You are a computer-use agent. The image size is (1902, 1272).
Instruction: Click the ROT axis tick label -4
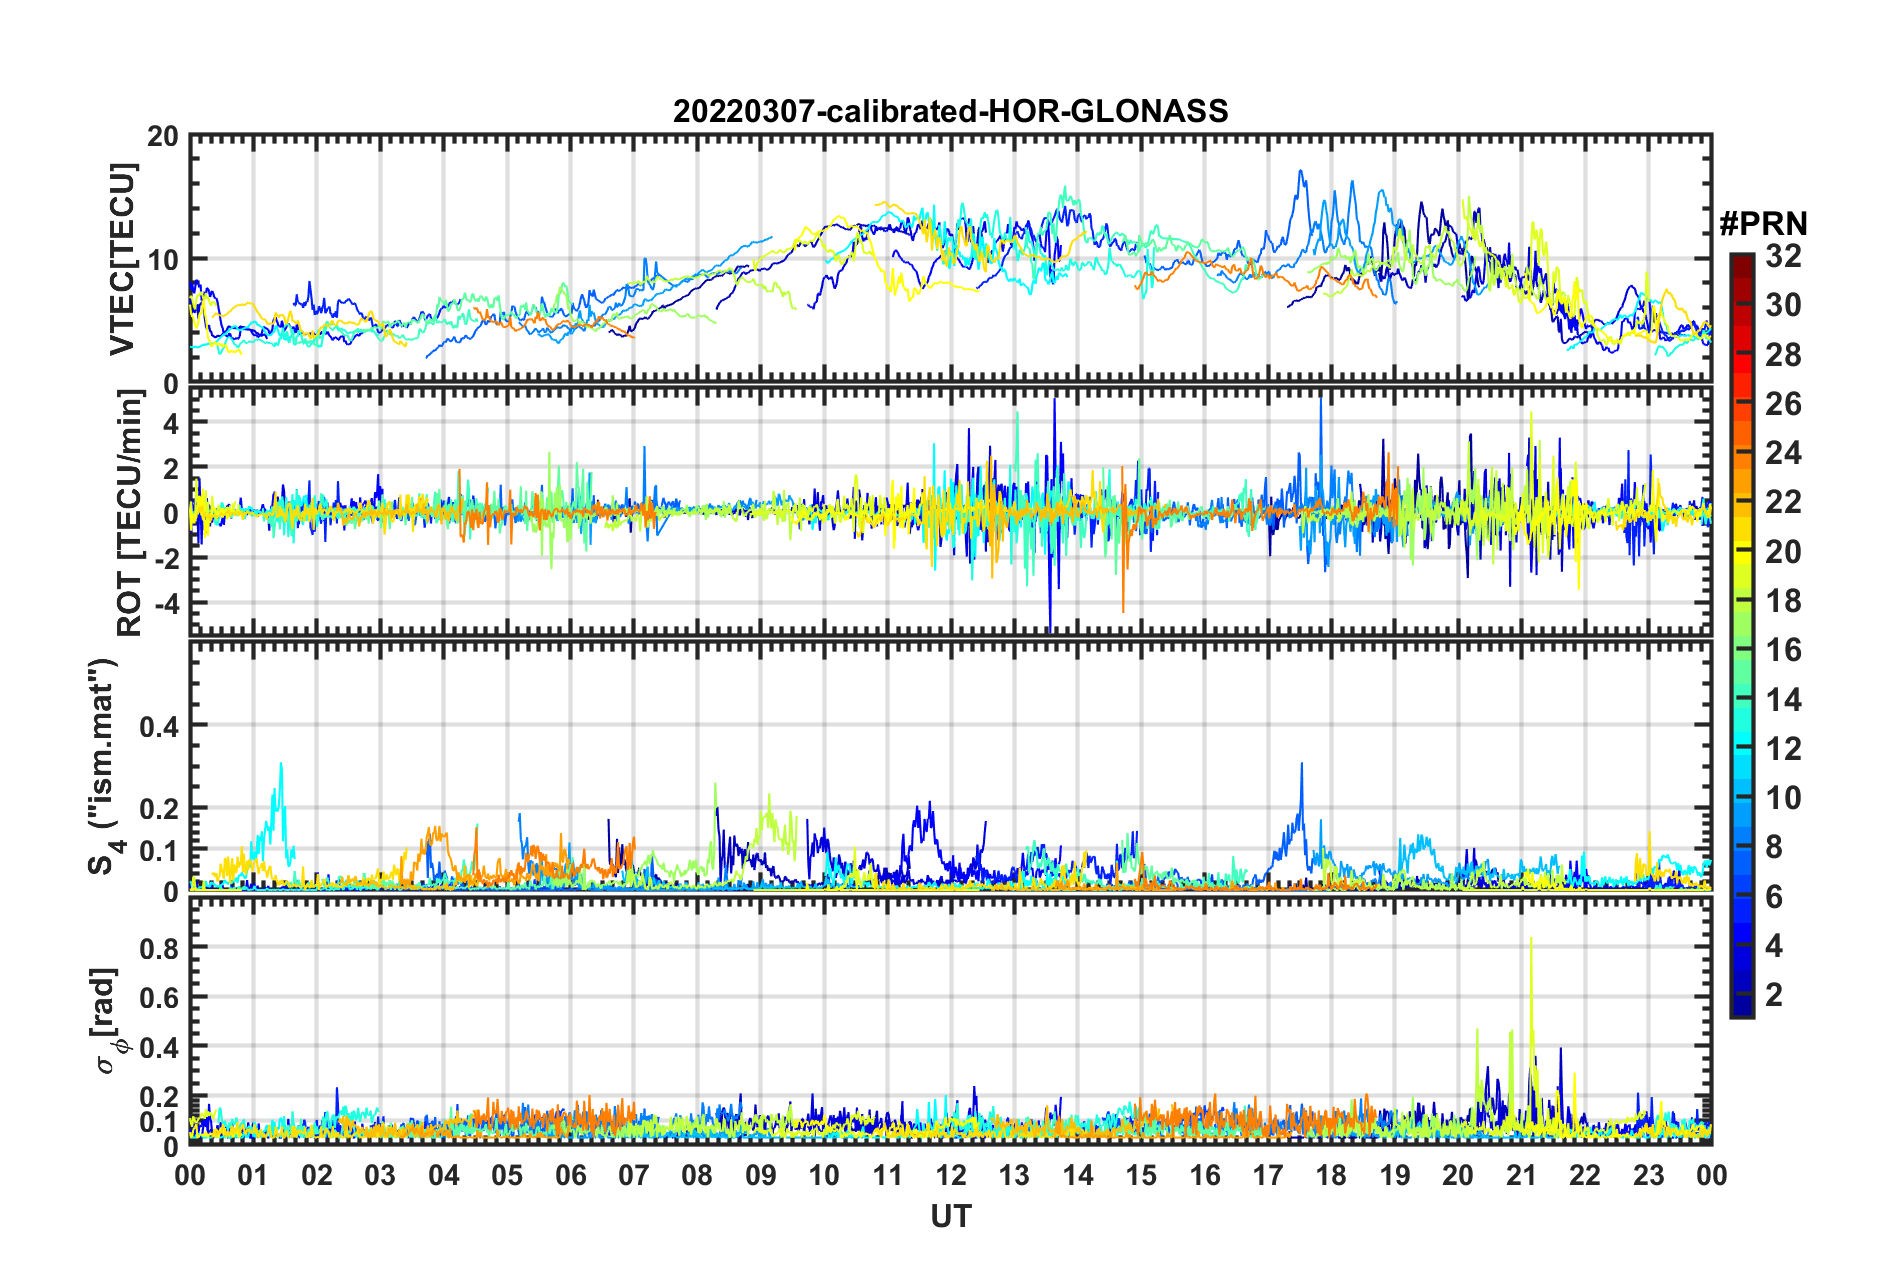click(x=167, y=603)
